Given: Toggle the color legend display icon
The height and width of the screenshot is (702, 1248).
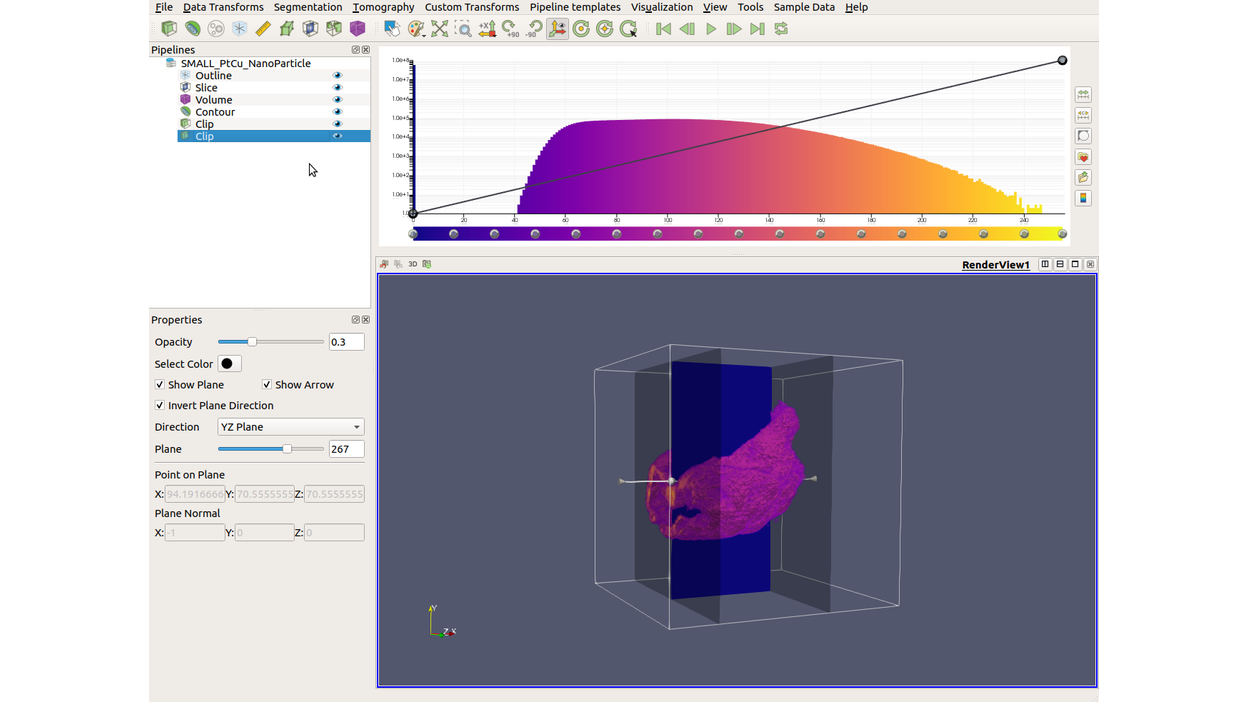Looking at the screenshot, I should [x=1082, y=197].
